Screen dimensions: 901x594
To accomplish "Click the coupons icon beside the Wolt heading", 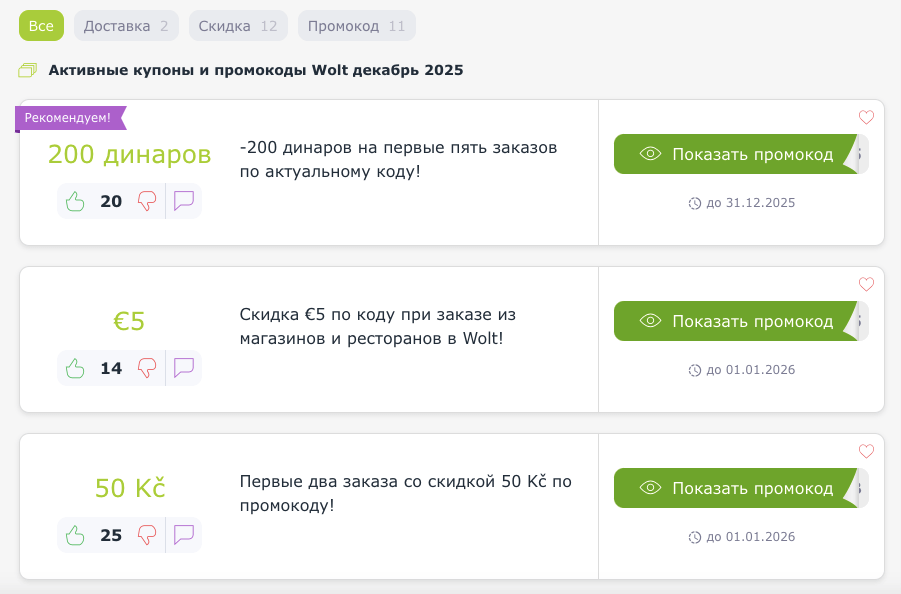I will coord(26,70).
